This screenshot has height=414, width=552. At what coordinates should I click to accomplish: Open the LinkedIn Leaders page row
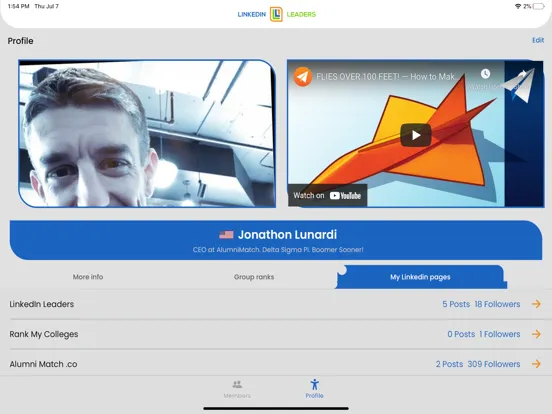click(276, 304)
